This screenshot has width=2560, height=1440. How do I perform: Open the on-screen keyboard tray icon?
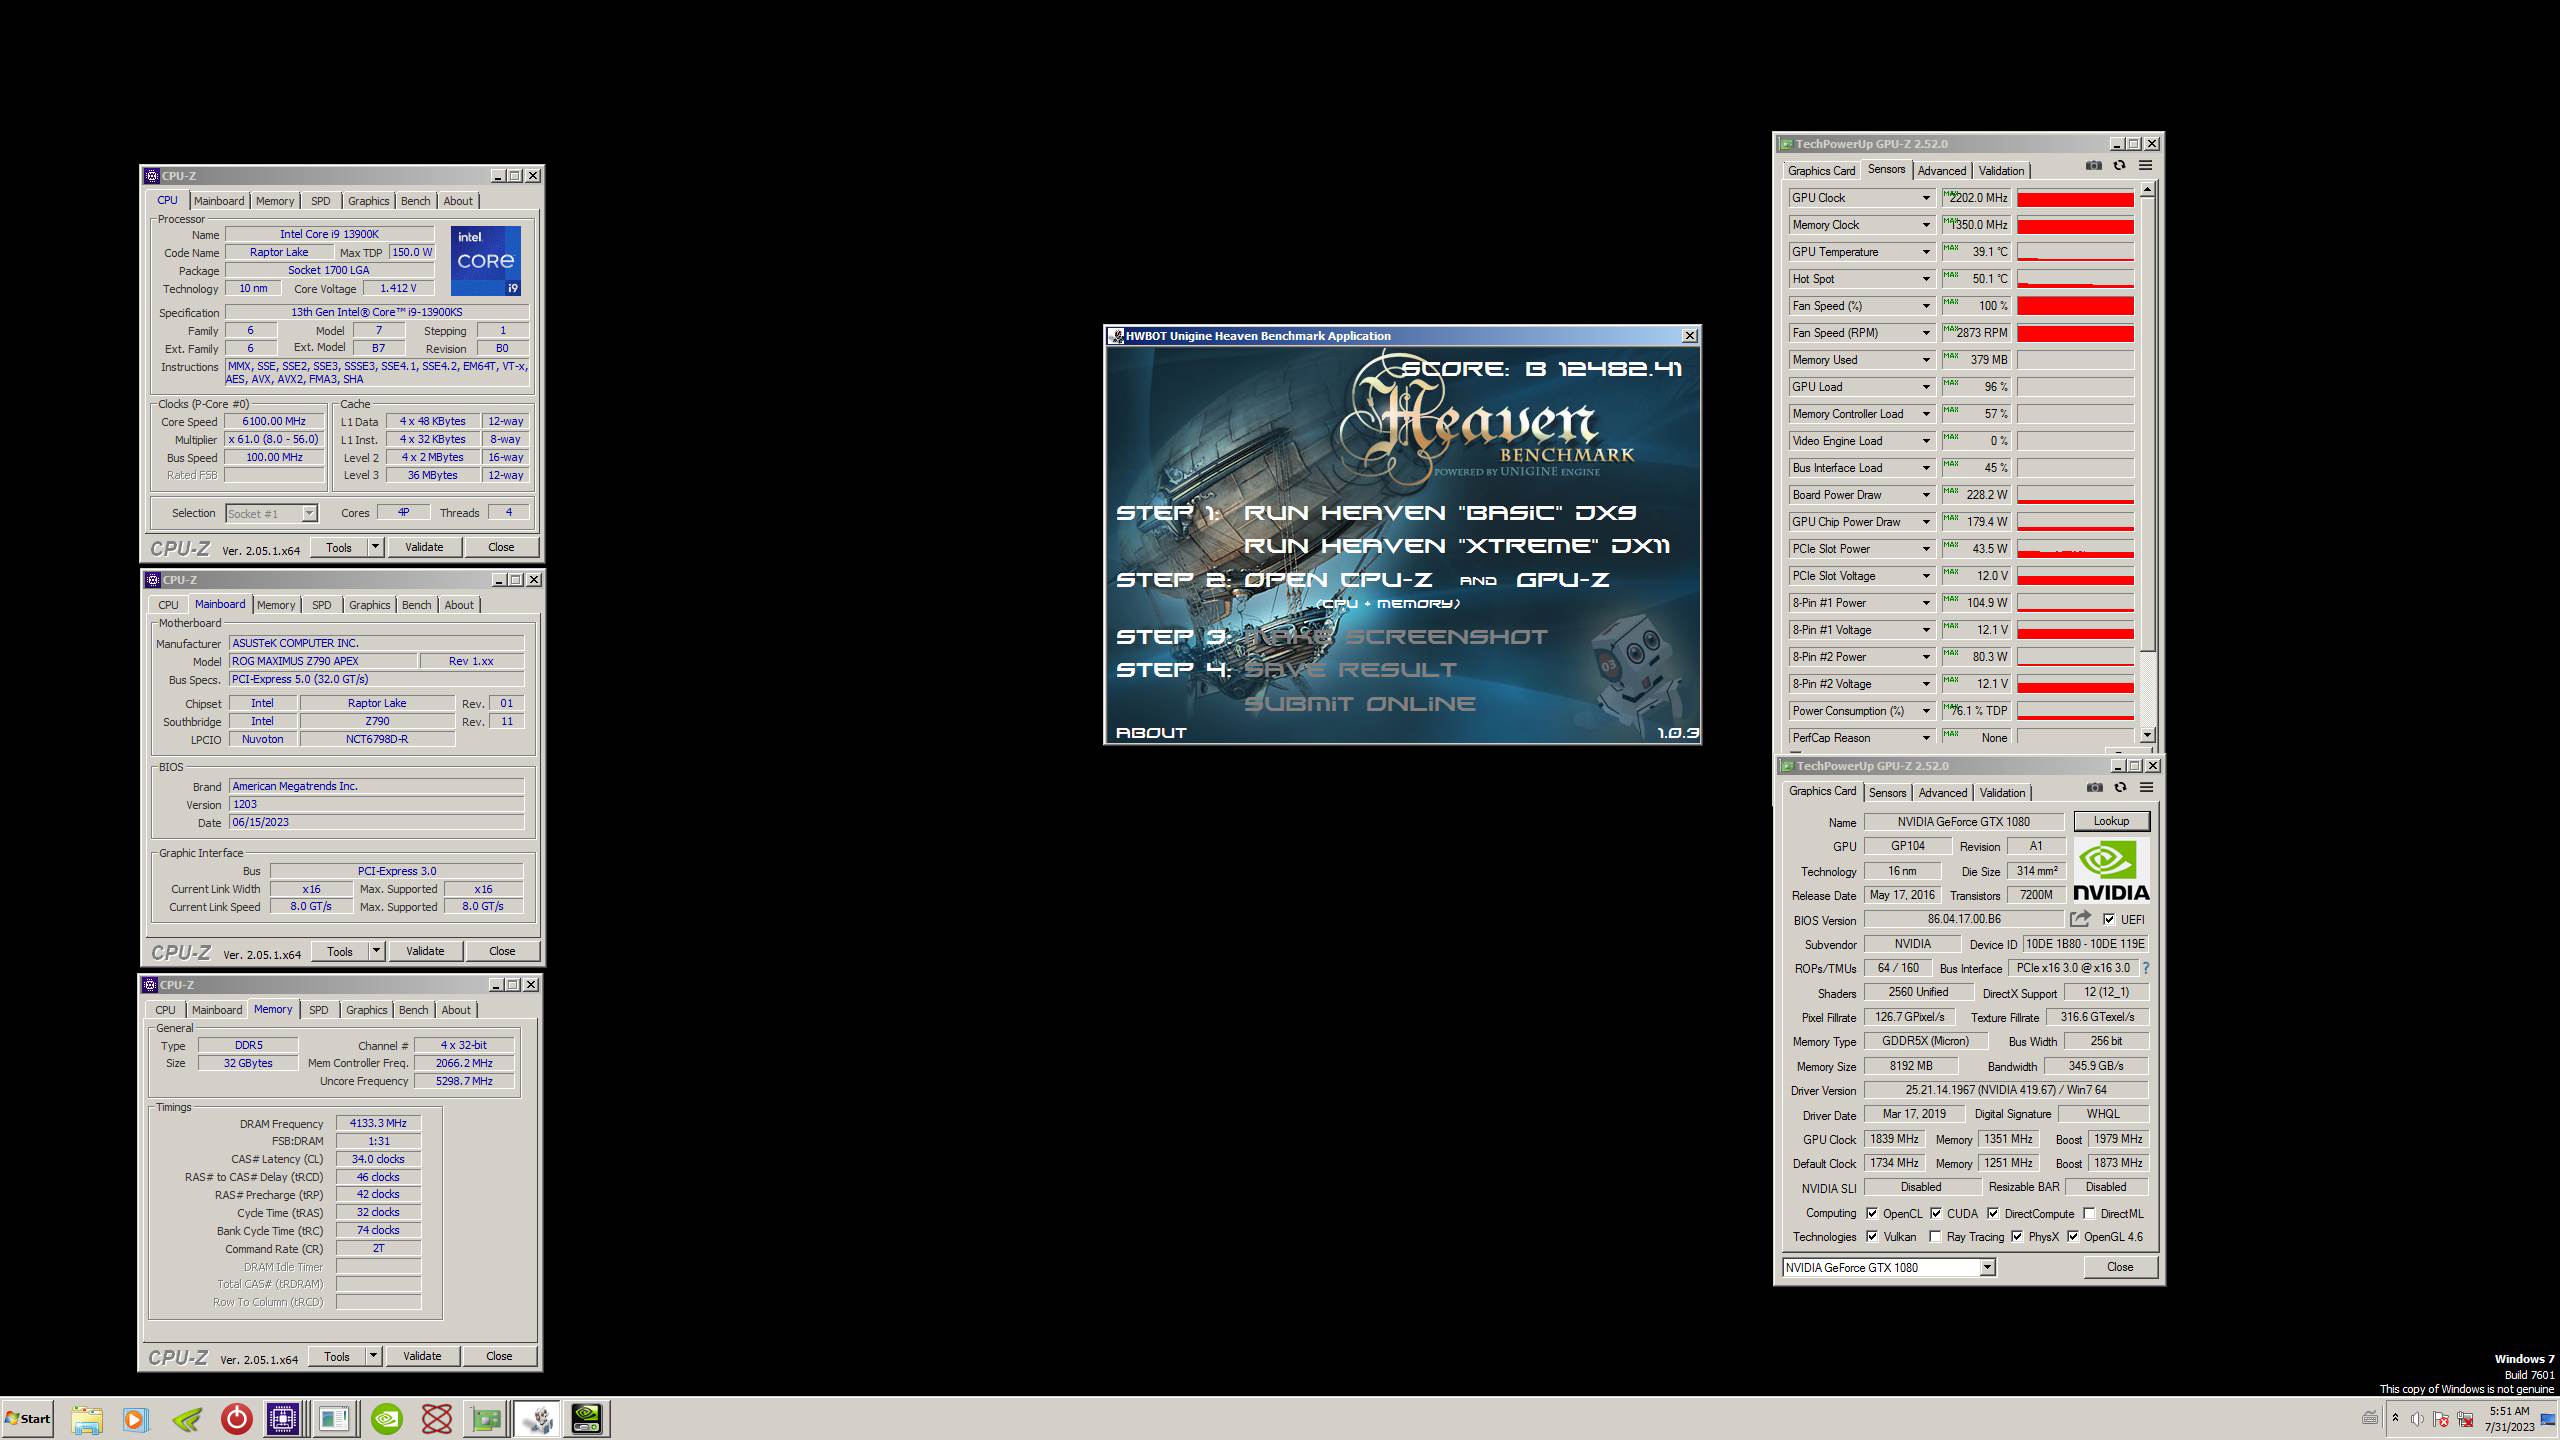pos(2370,1417)
